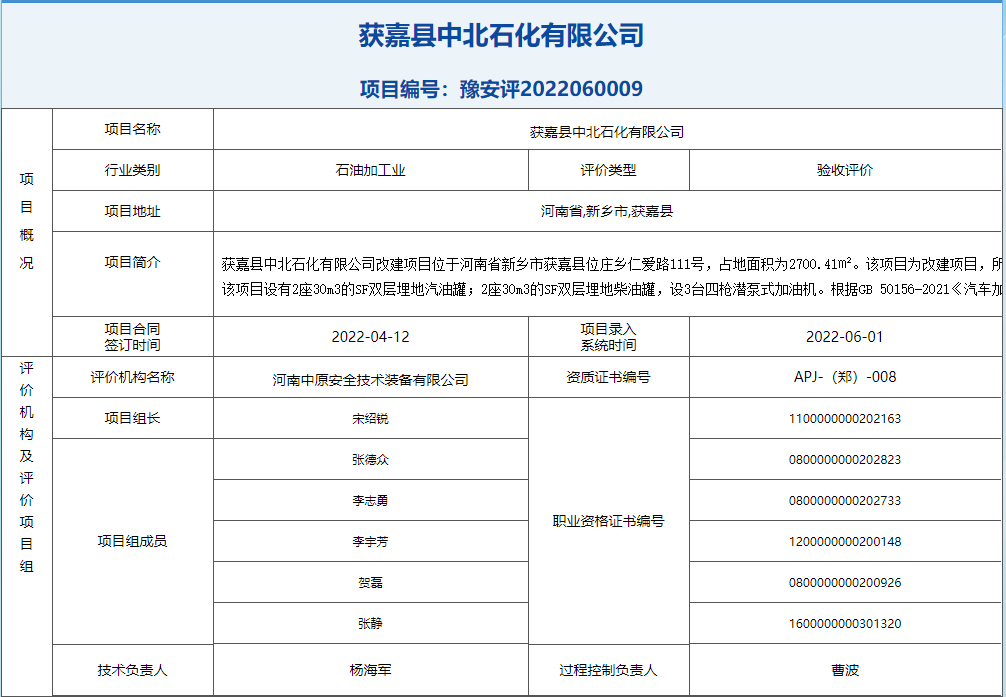Image resolution: width=1006 pixels, height=697 pixels.
Task: Select technical lead name 杨海军
Action: pyautogui.click(x=370, y=670)
